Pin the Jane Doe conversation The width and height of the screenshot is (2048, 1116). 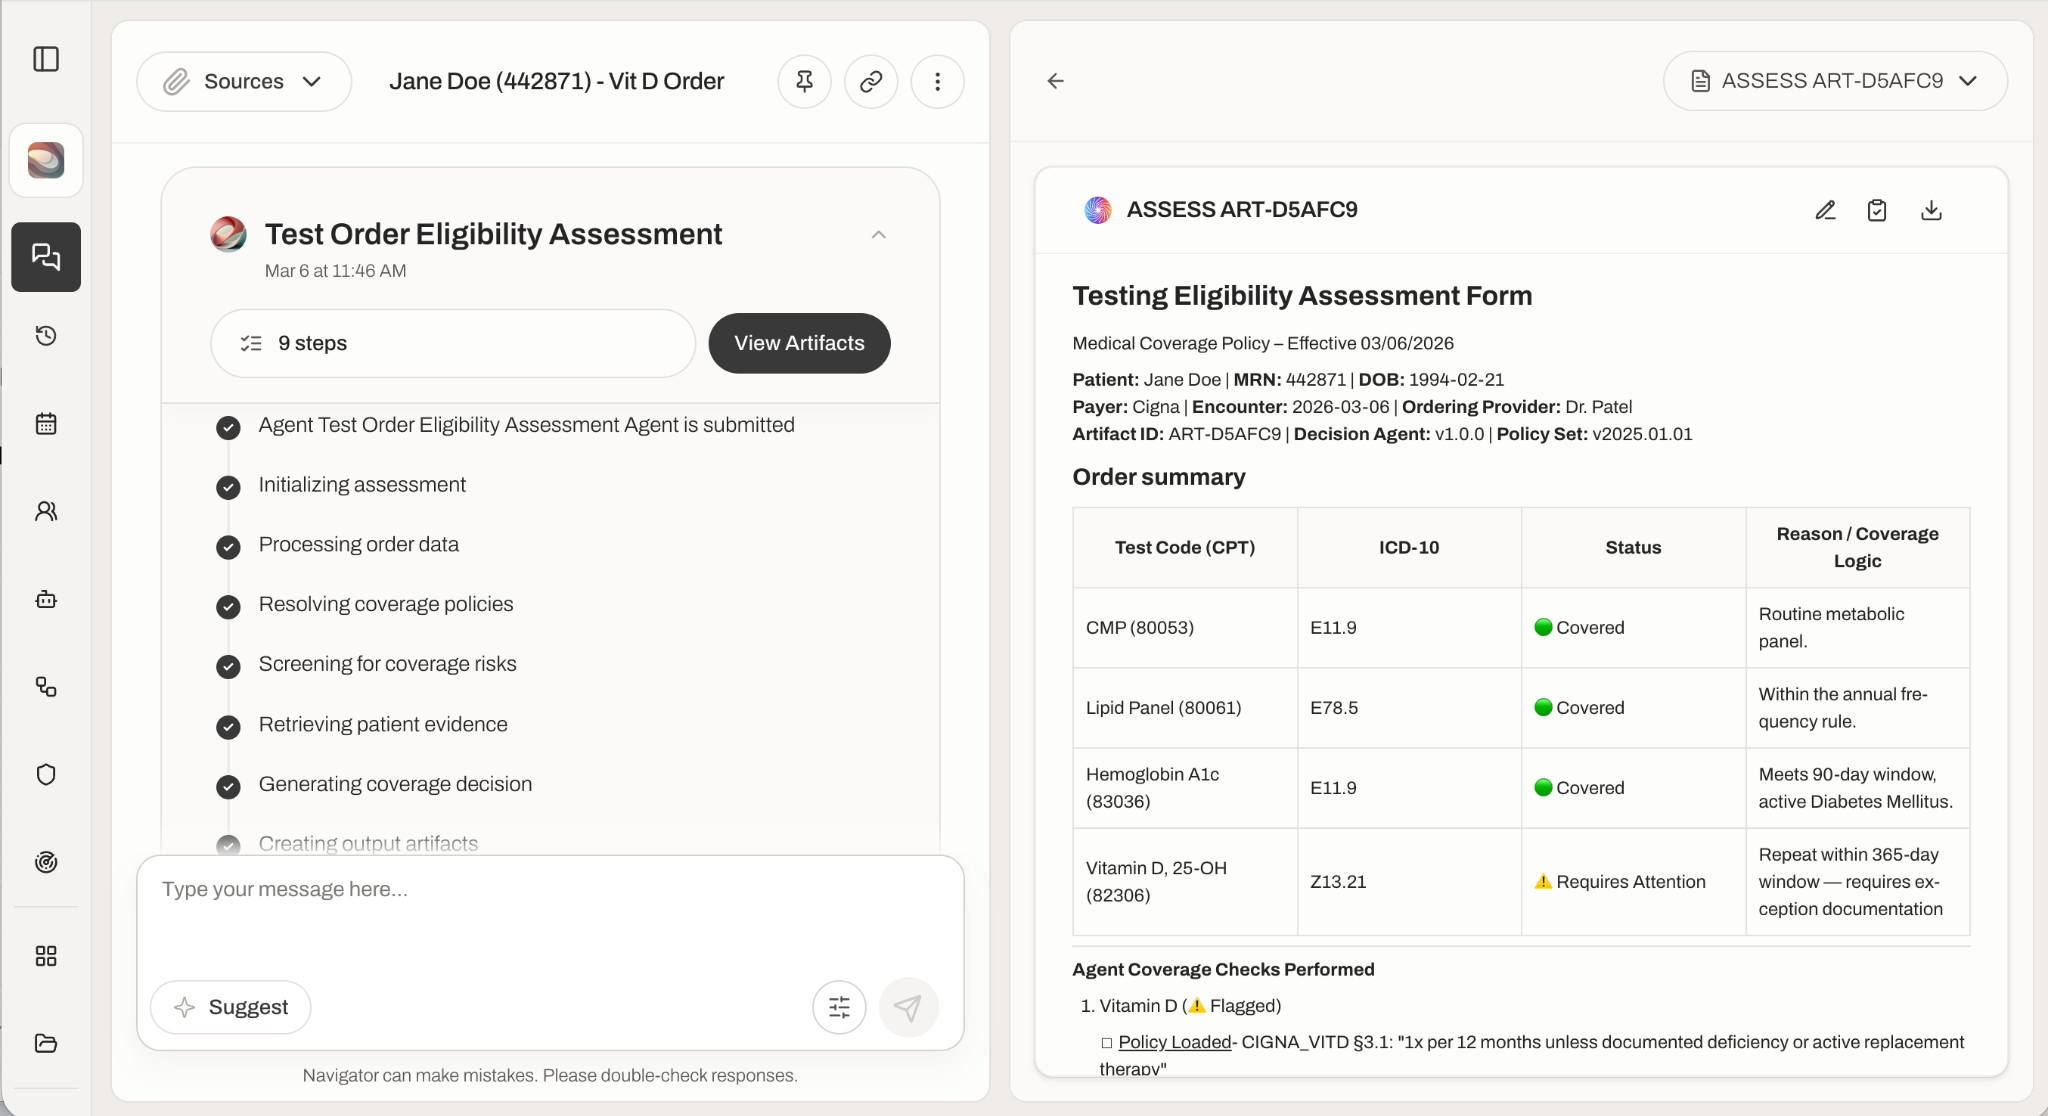pyautogui.click(x=804, y=81)
